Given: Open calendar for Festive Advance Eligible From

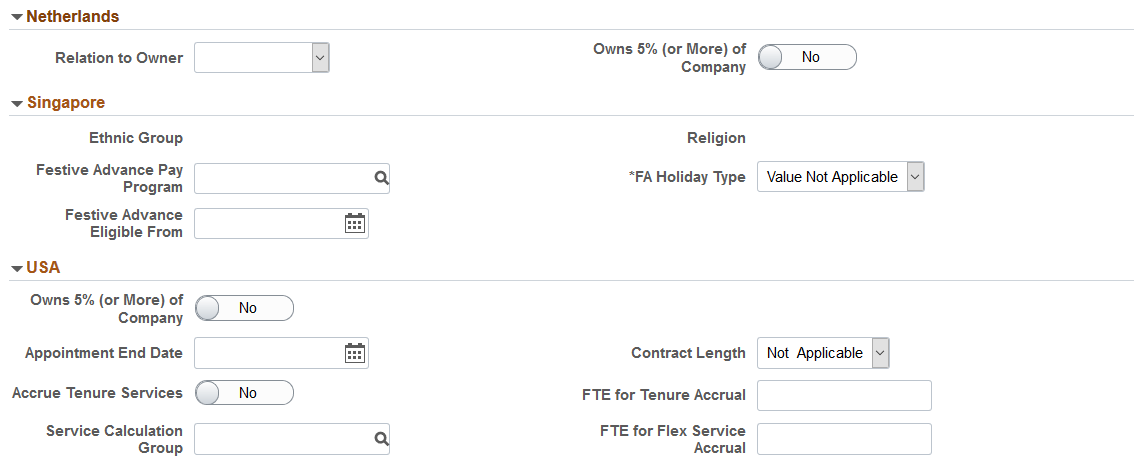Looking at the screenshot, I should pos(355,223).
